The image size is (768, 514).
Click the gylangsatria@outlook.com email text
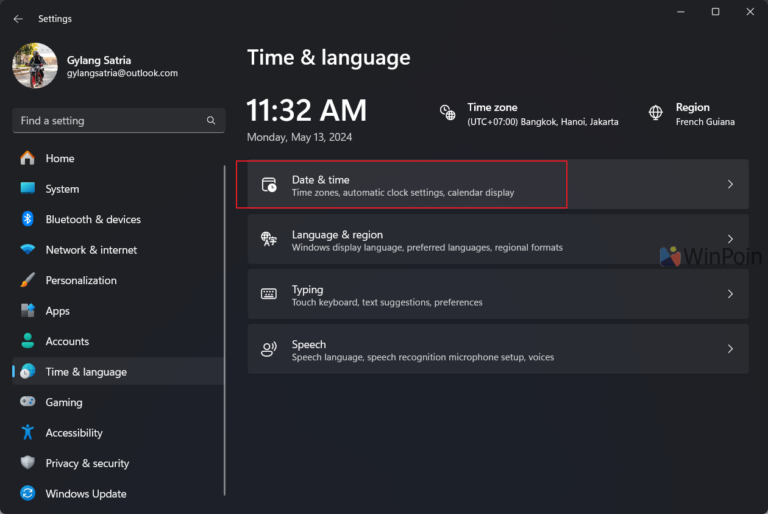click(x=122, y=73)
